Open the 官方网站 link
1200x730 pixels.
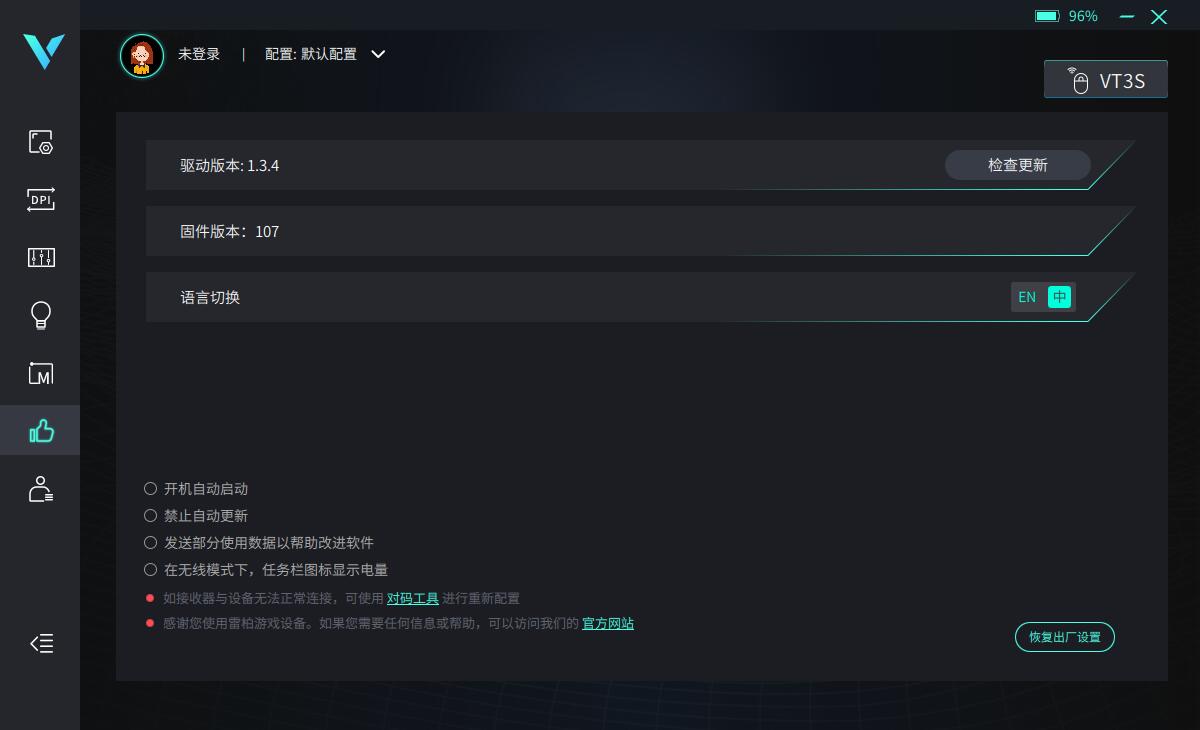pos(608,623)
